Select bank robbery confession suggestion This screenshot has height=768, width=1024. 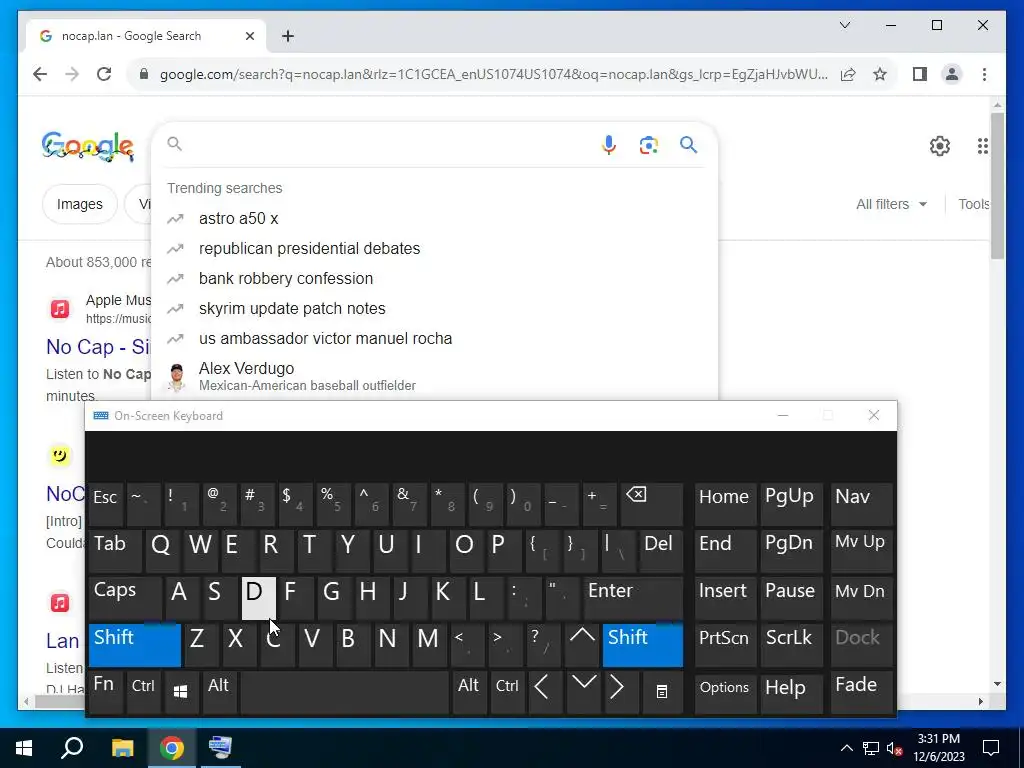[434, 278]
